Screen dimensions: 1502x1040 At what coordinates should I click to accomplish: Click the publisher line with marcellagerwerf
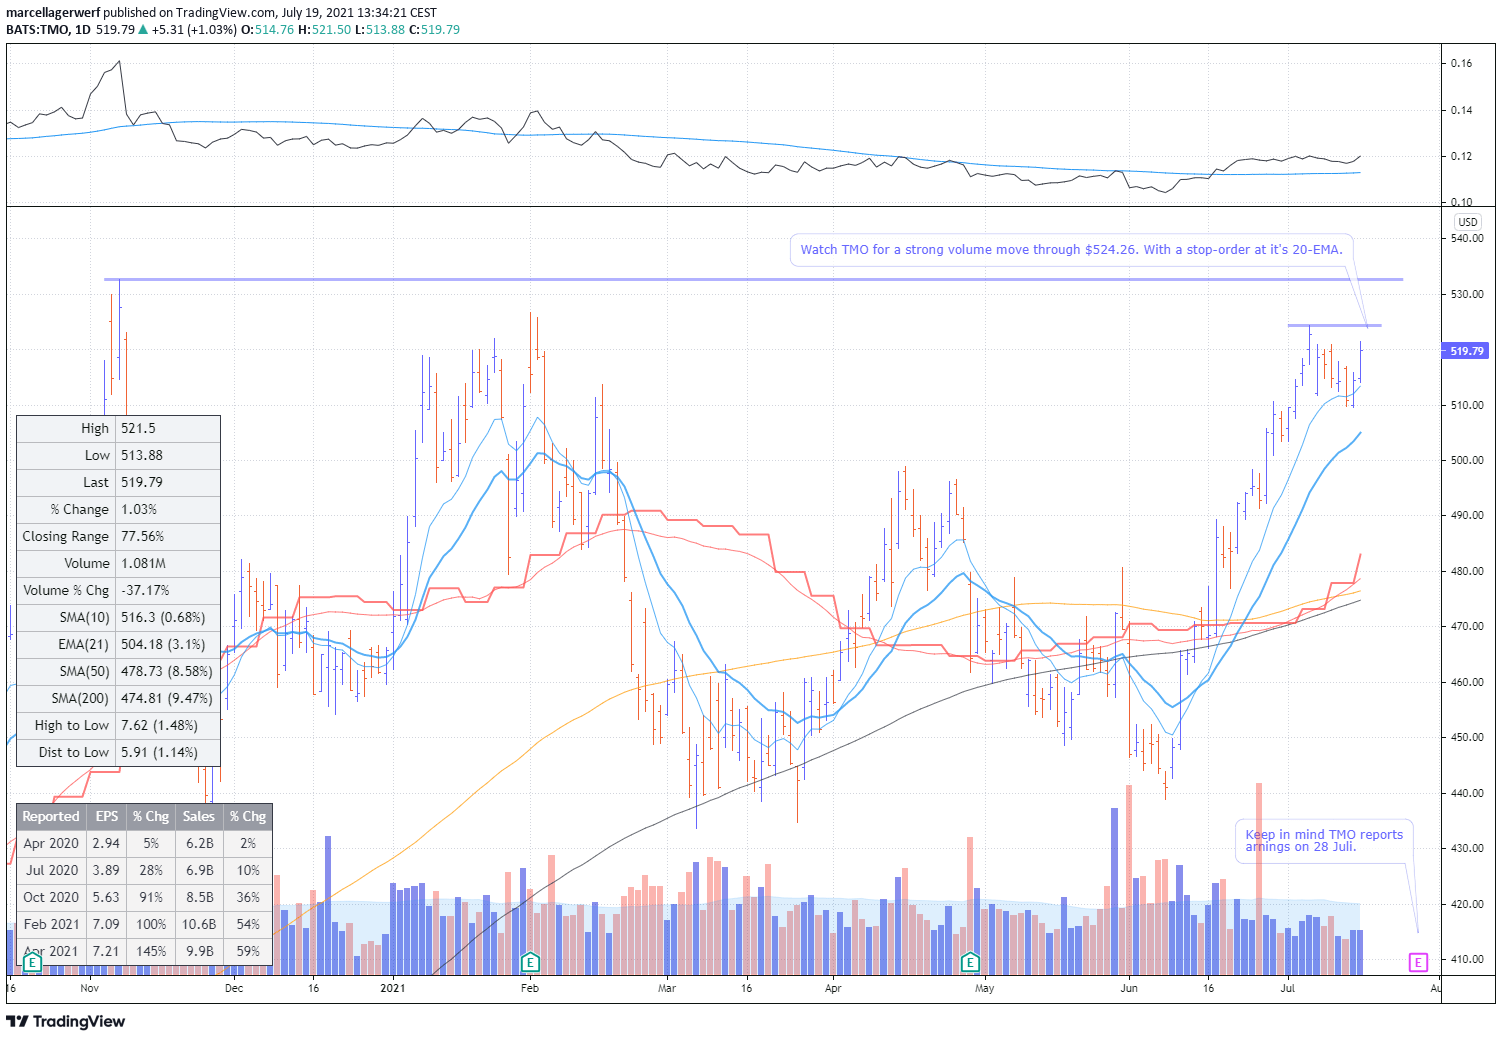click(x=221, y=13)
